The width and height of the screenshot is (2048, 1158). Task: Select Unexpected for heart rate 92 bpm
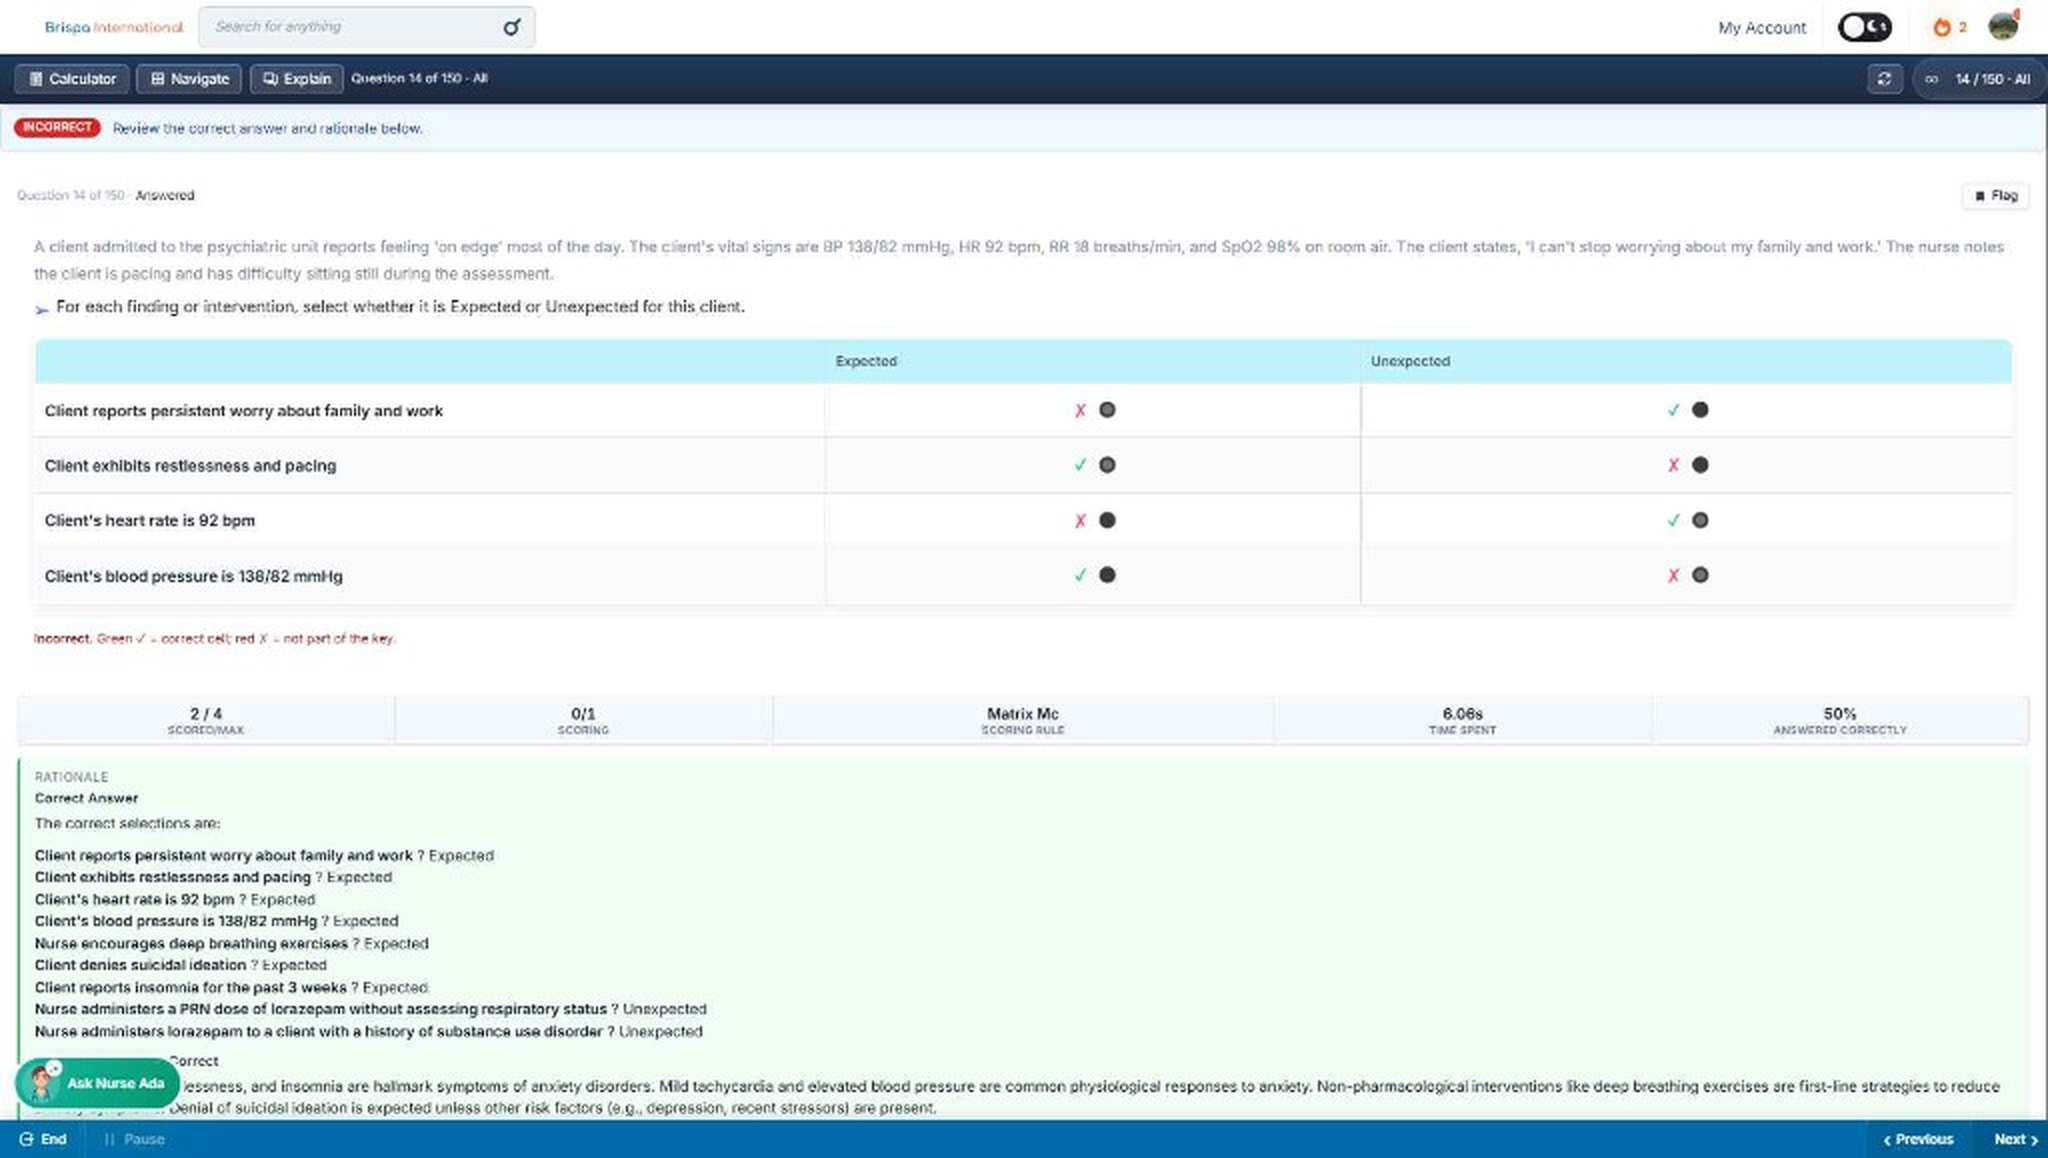coord(1700,520)
